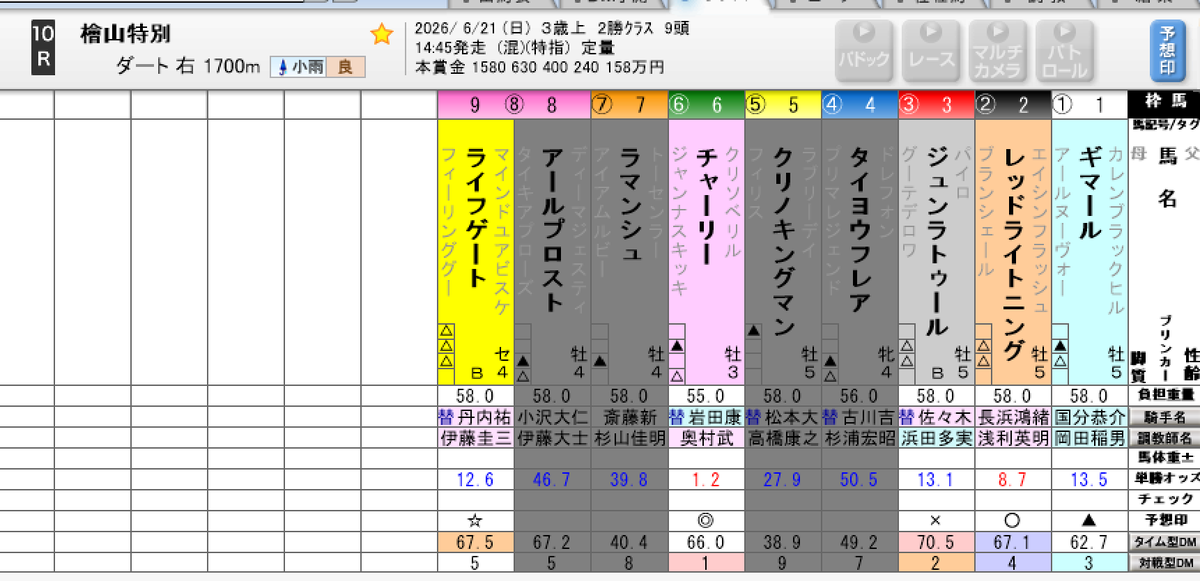Click trainer 杉浦宏昭
The image size is (1200, 581).
pos(860,438)
